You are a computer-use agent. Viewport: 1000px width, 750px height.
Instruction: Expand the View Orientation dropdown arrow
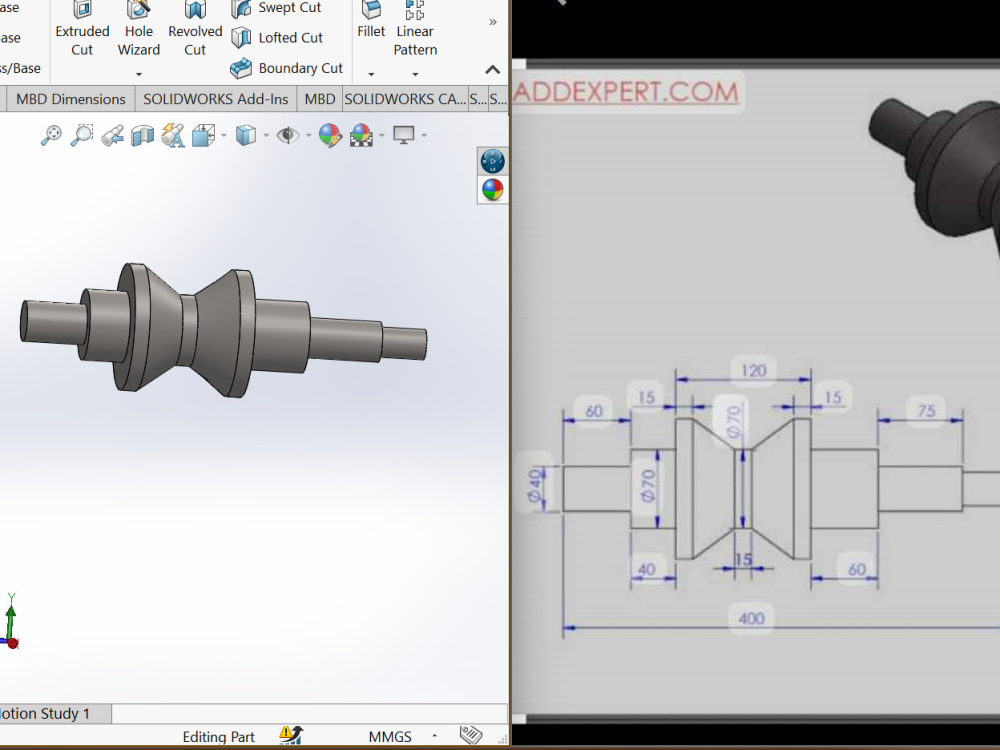(x=224, y=135)
